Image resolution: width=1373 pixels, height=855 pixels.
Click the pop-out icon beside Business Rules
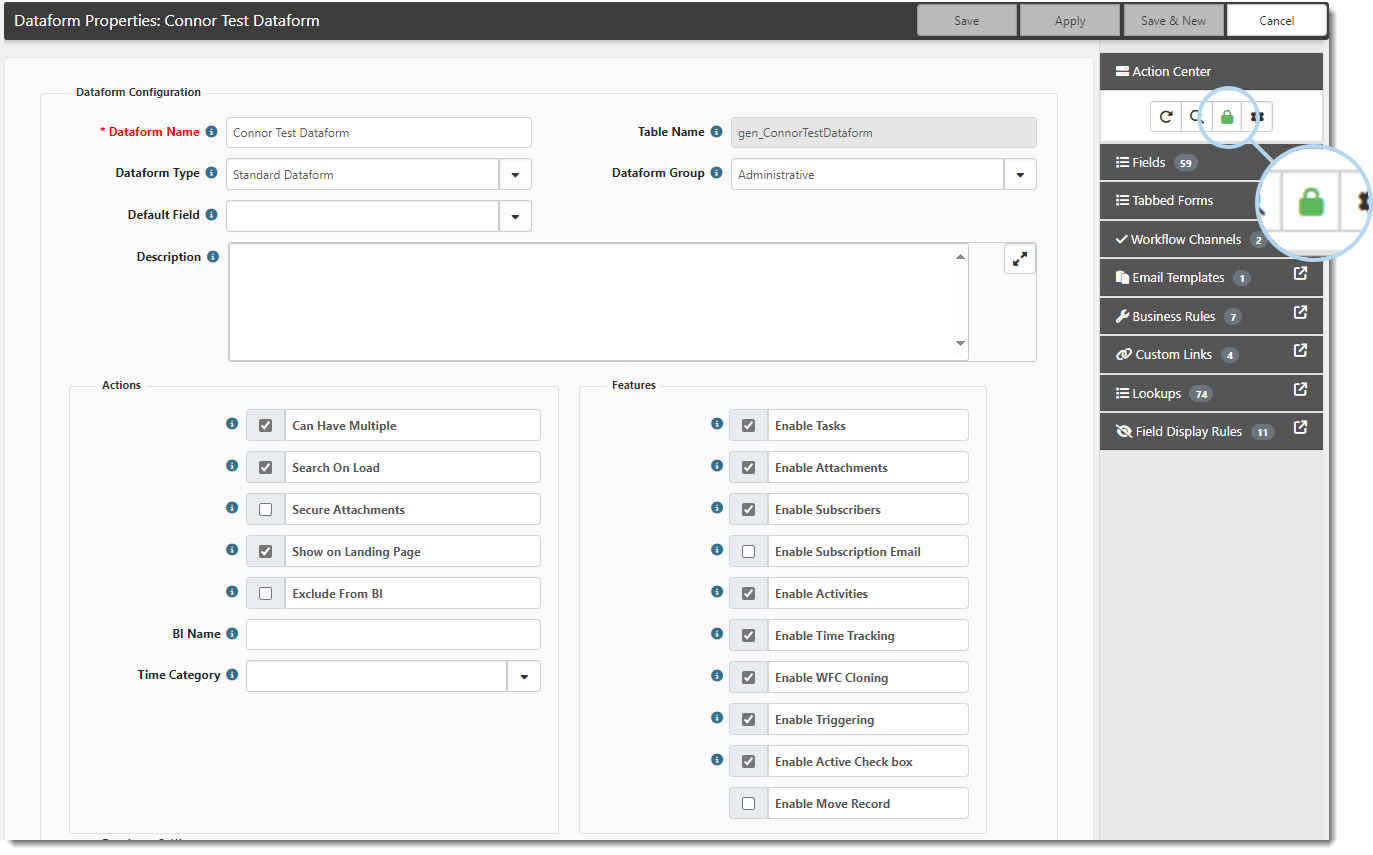click(x=1300, y=313)
